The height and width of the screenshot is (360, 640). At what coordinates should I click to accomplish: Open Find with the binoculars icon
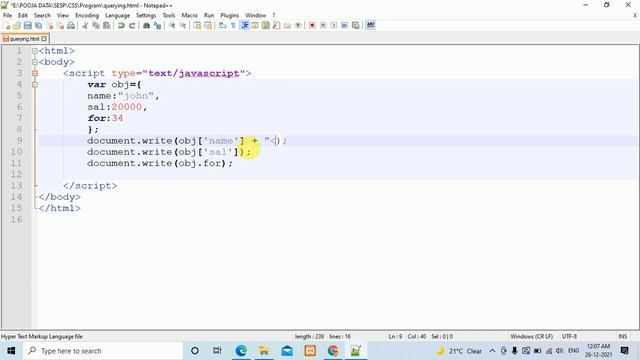coord(146,25)
